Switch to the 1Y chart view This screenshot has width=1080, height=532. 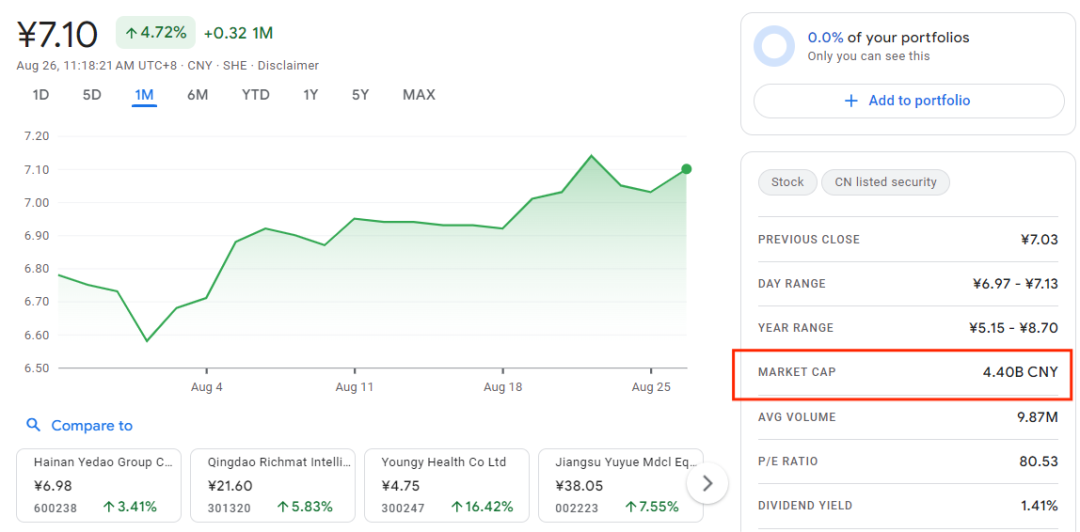[310, 95]
